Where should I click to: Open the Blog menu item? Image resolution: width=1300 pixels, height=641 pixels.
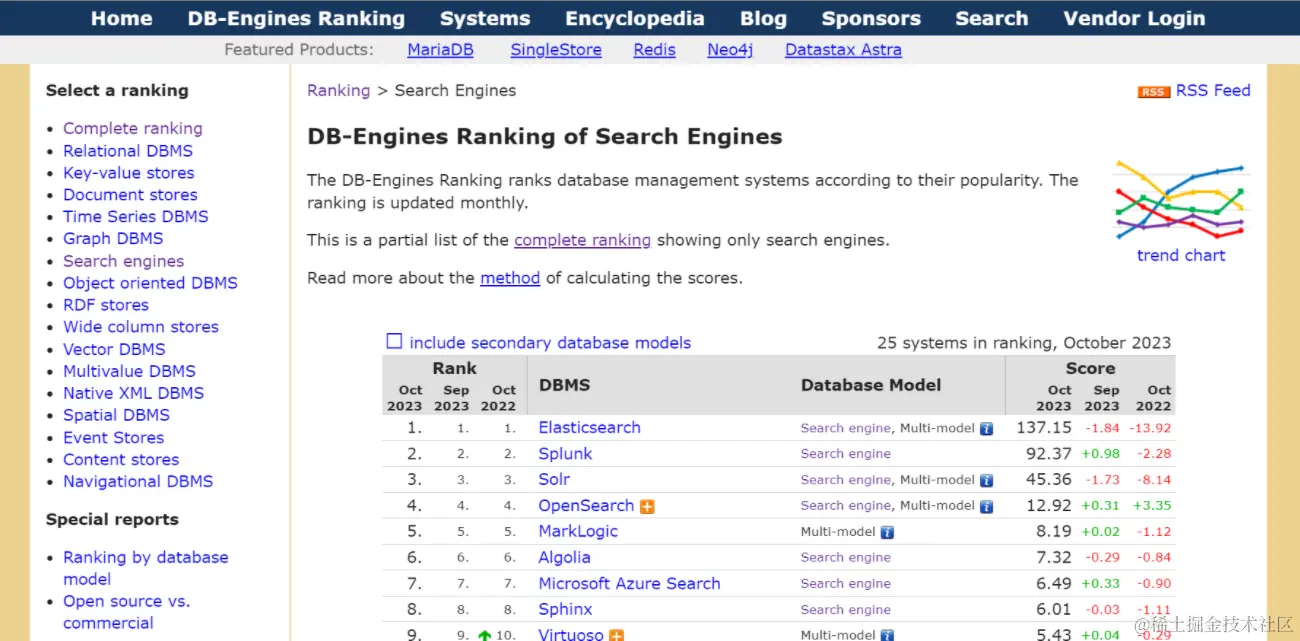pos(763,18)
